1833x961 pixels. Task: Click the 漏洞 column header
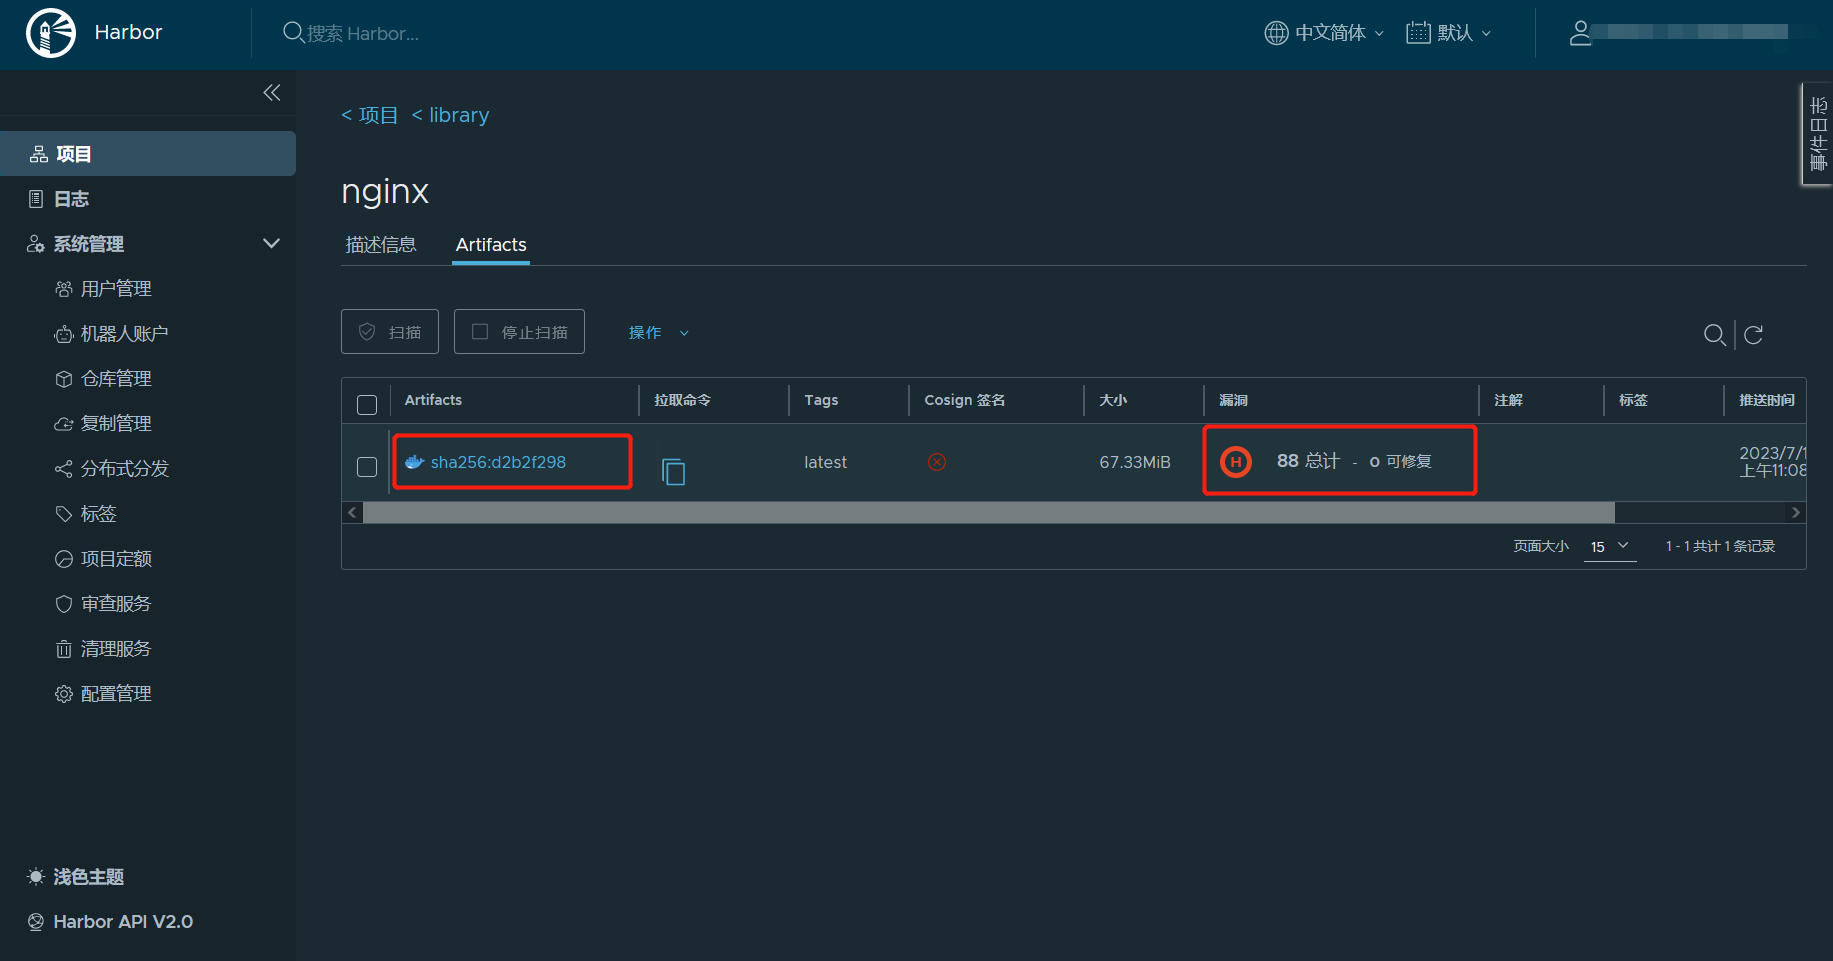[x=1233, y=400]
